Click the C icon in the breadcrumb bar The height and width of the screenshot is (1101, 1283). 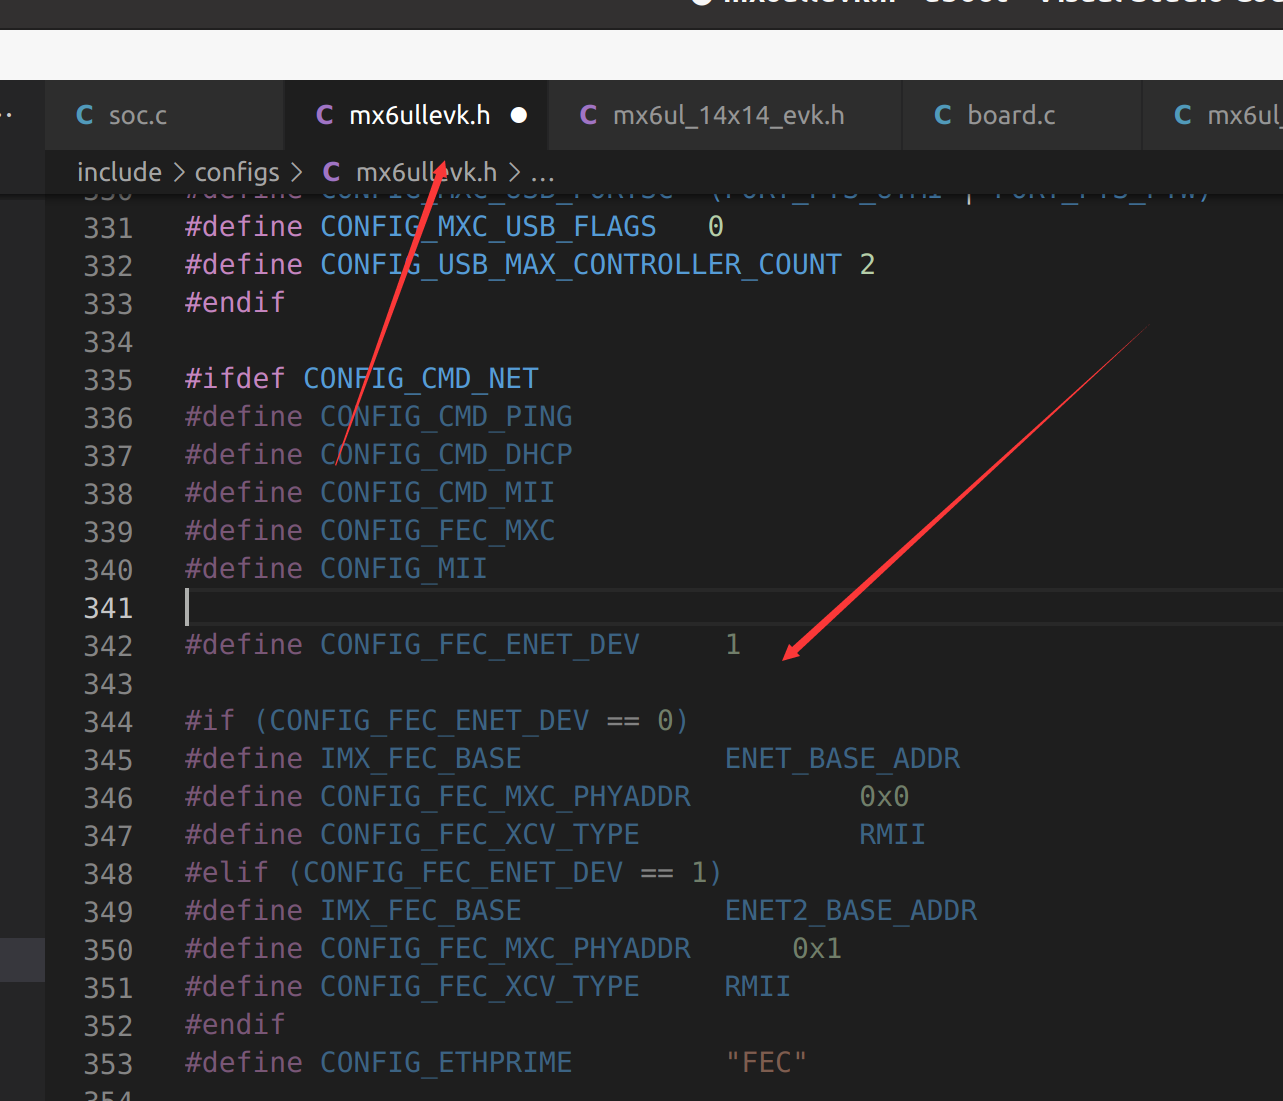[331, 171]
